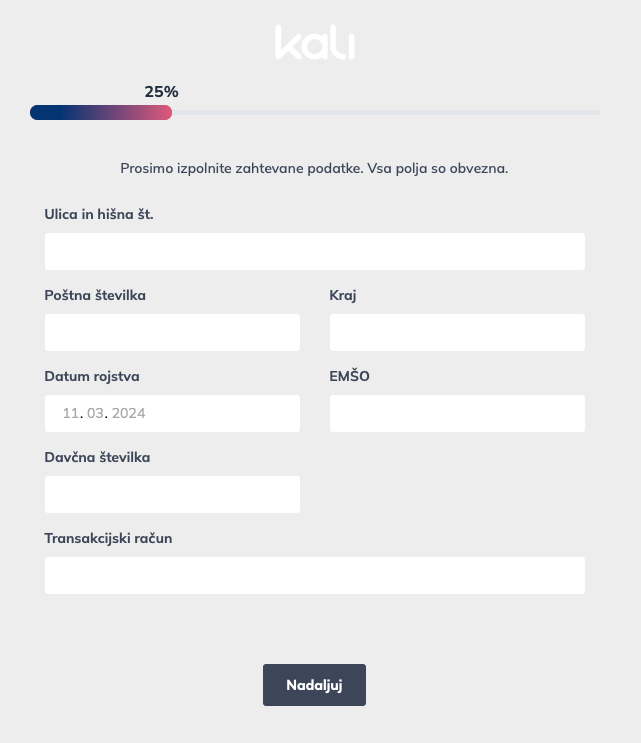
Task: Select the month value 03 in birth date
Action: [96, 413]
